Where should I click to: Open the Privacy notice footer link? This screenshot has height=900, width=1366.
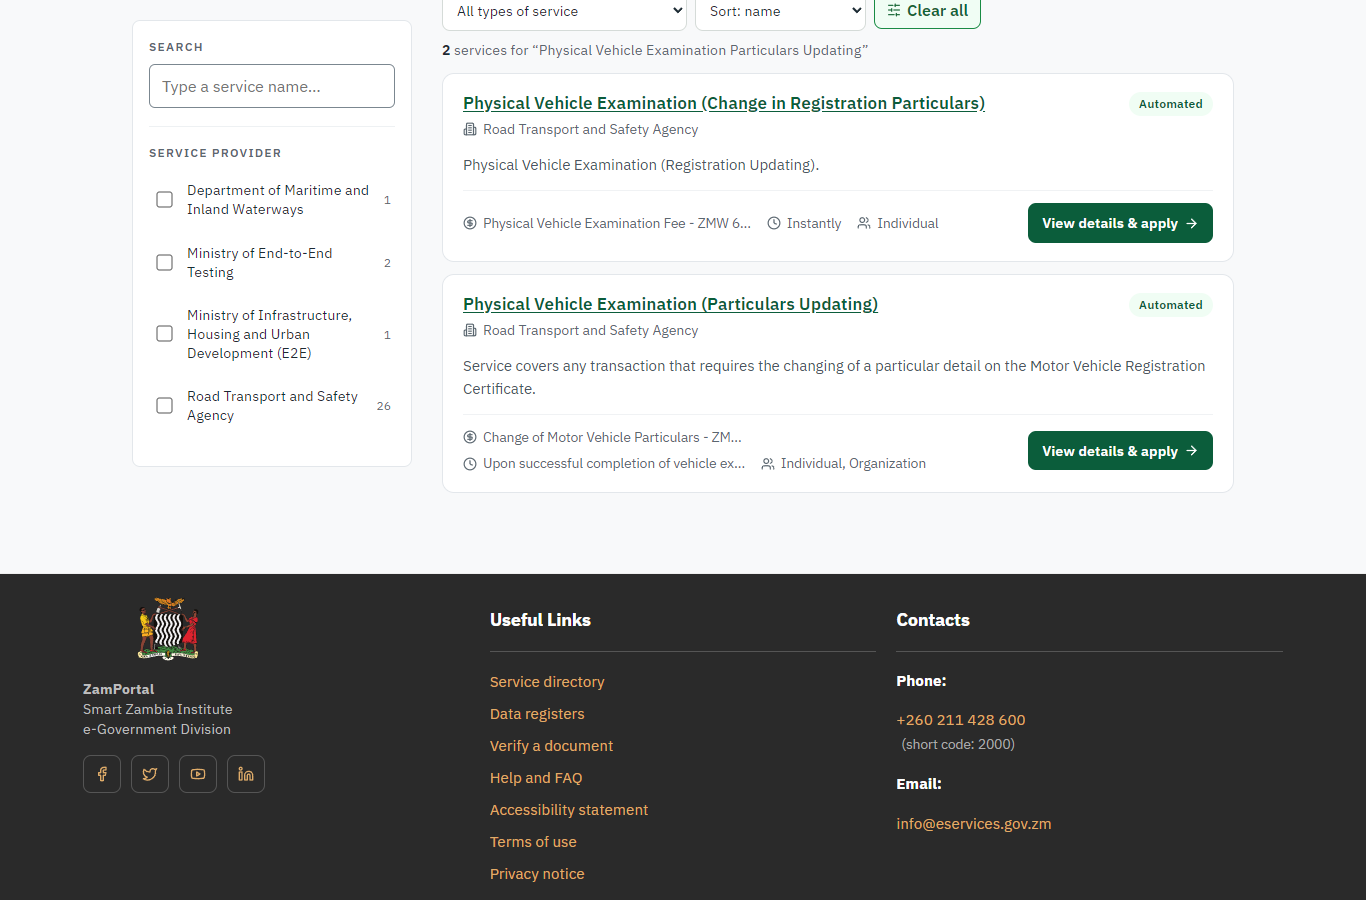(x=537, y=874)
